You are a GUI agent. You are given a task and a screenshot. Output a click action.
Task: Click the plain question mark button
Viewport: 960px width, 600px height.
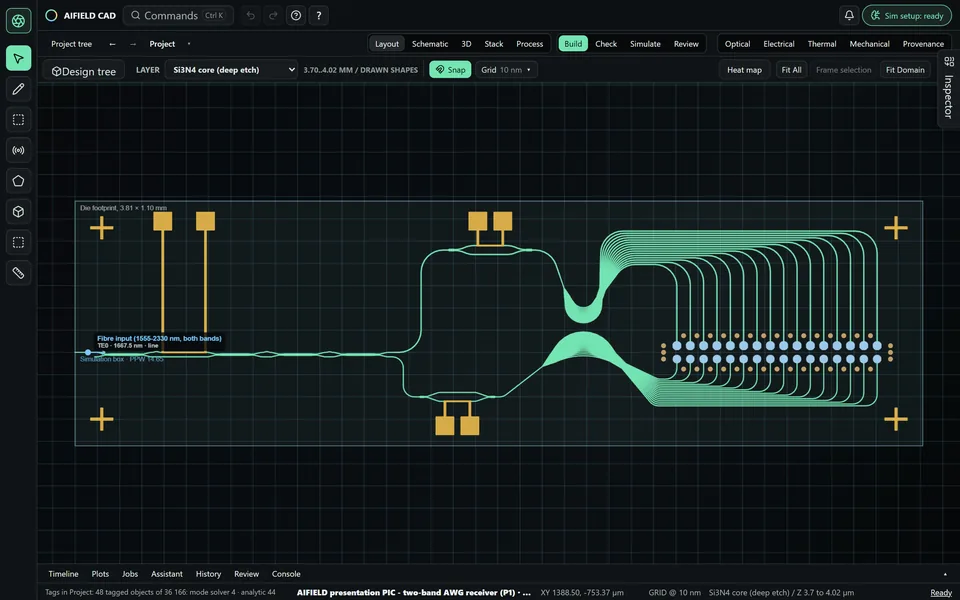[x=318, y=15]
